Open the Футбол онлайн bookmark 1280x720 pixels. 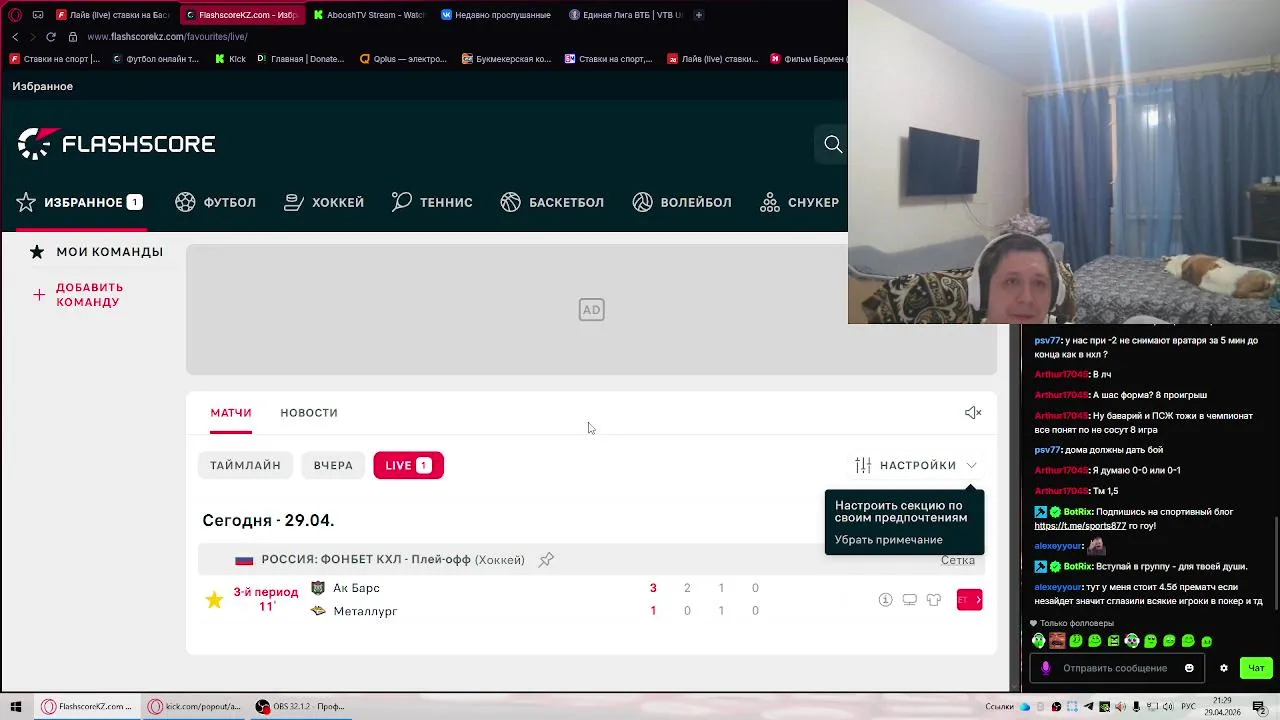click(x=156, y=59)
